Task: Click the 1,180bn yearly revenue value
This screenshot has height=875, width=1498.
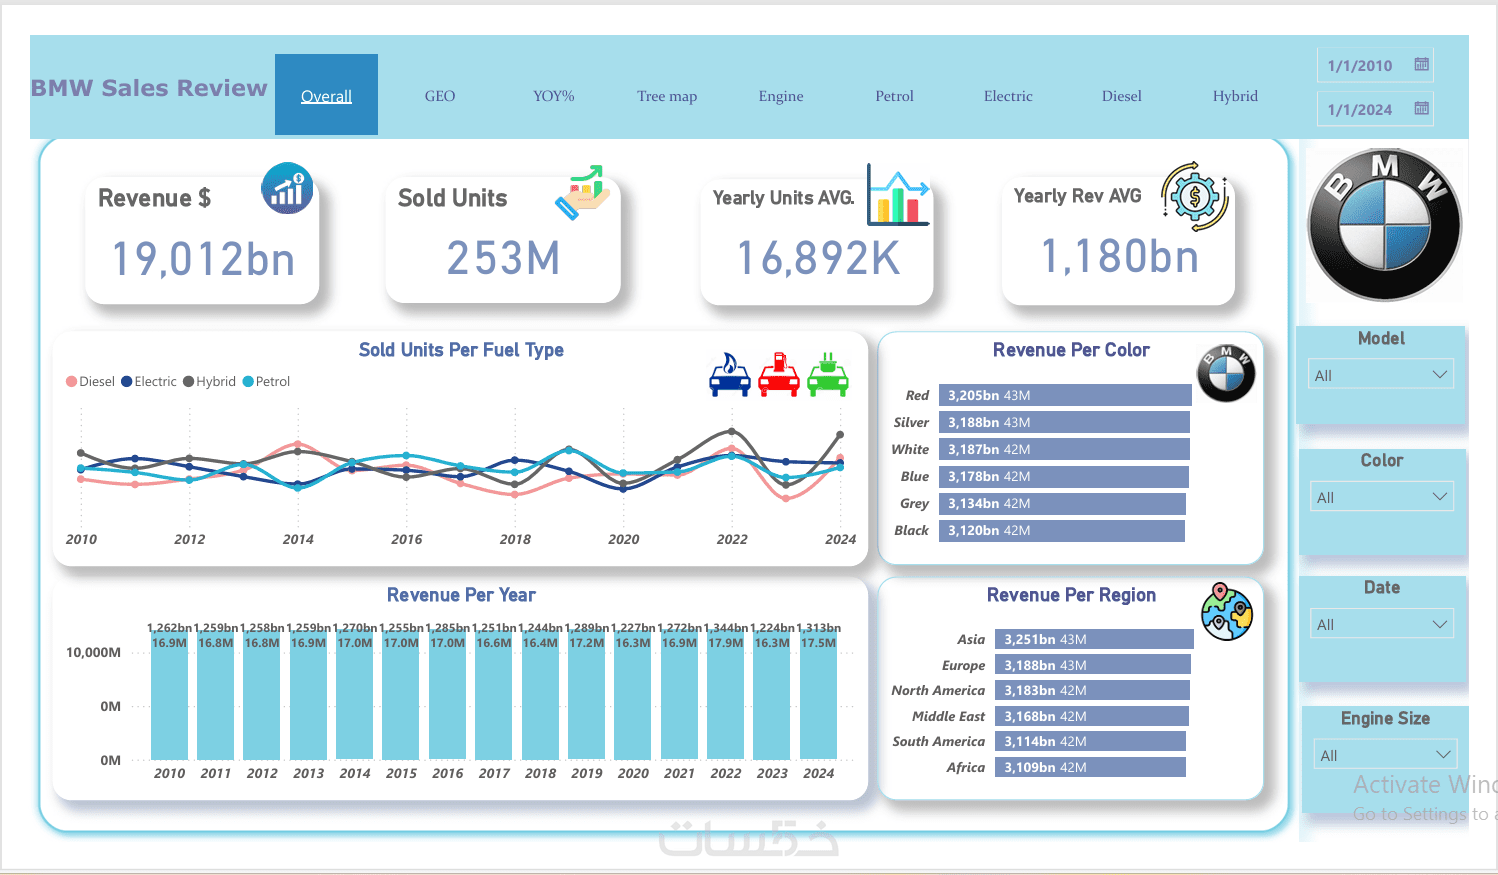Action: coord(1119,256)
